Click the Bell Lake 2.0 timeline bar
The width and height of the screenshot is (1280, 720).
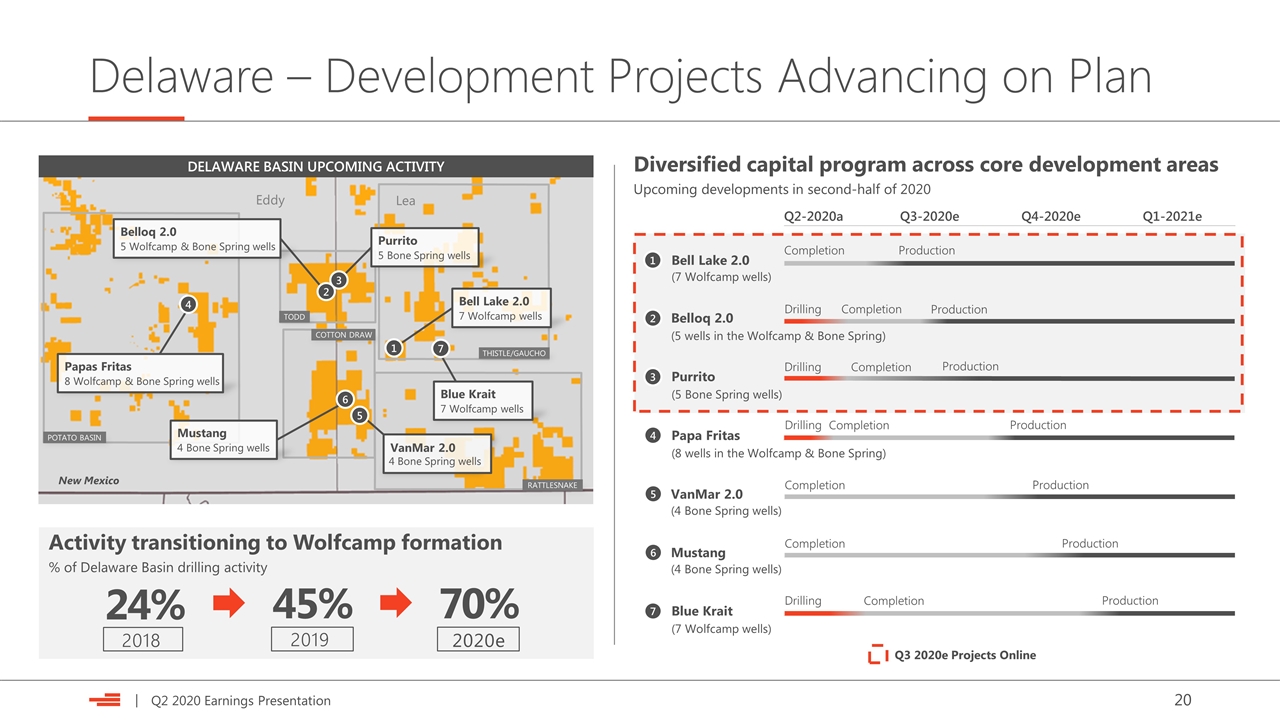pos(1009,263)
